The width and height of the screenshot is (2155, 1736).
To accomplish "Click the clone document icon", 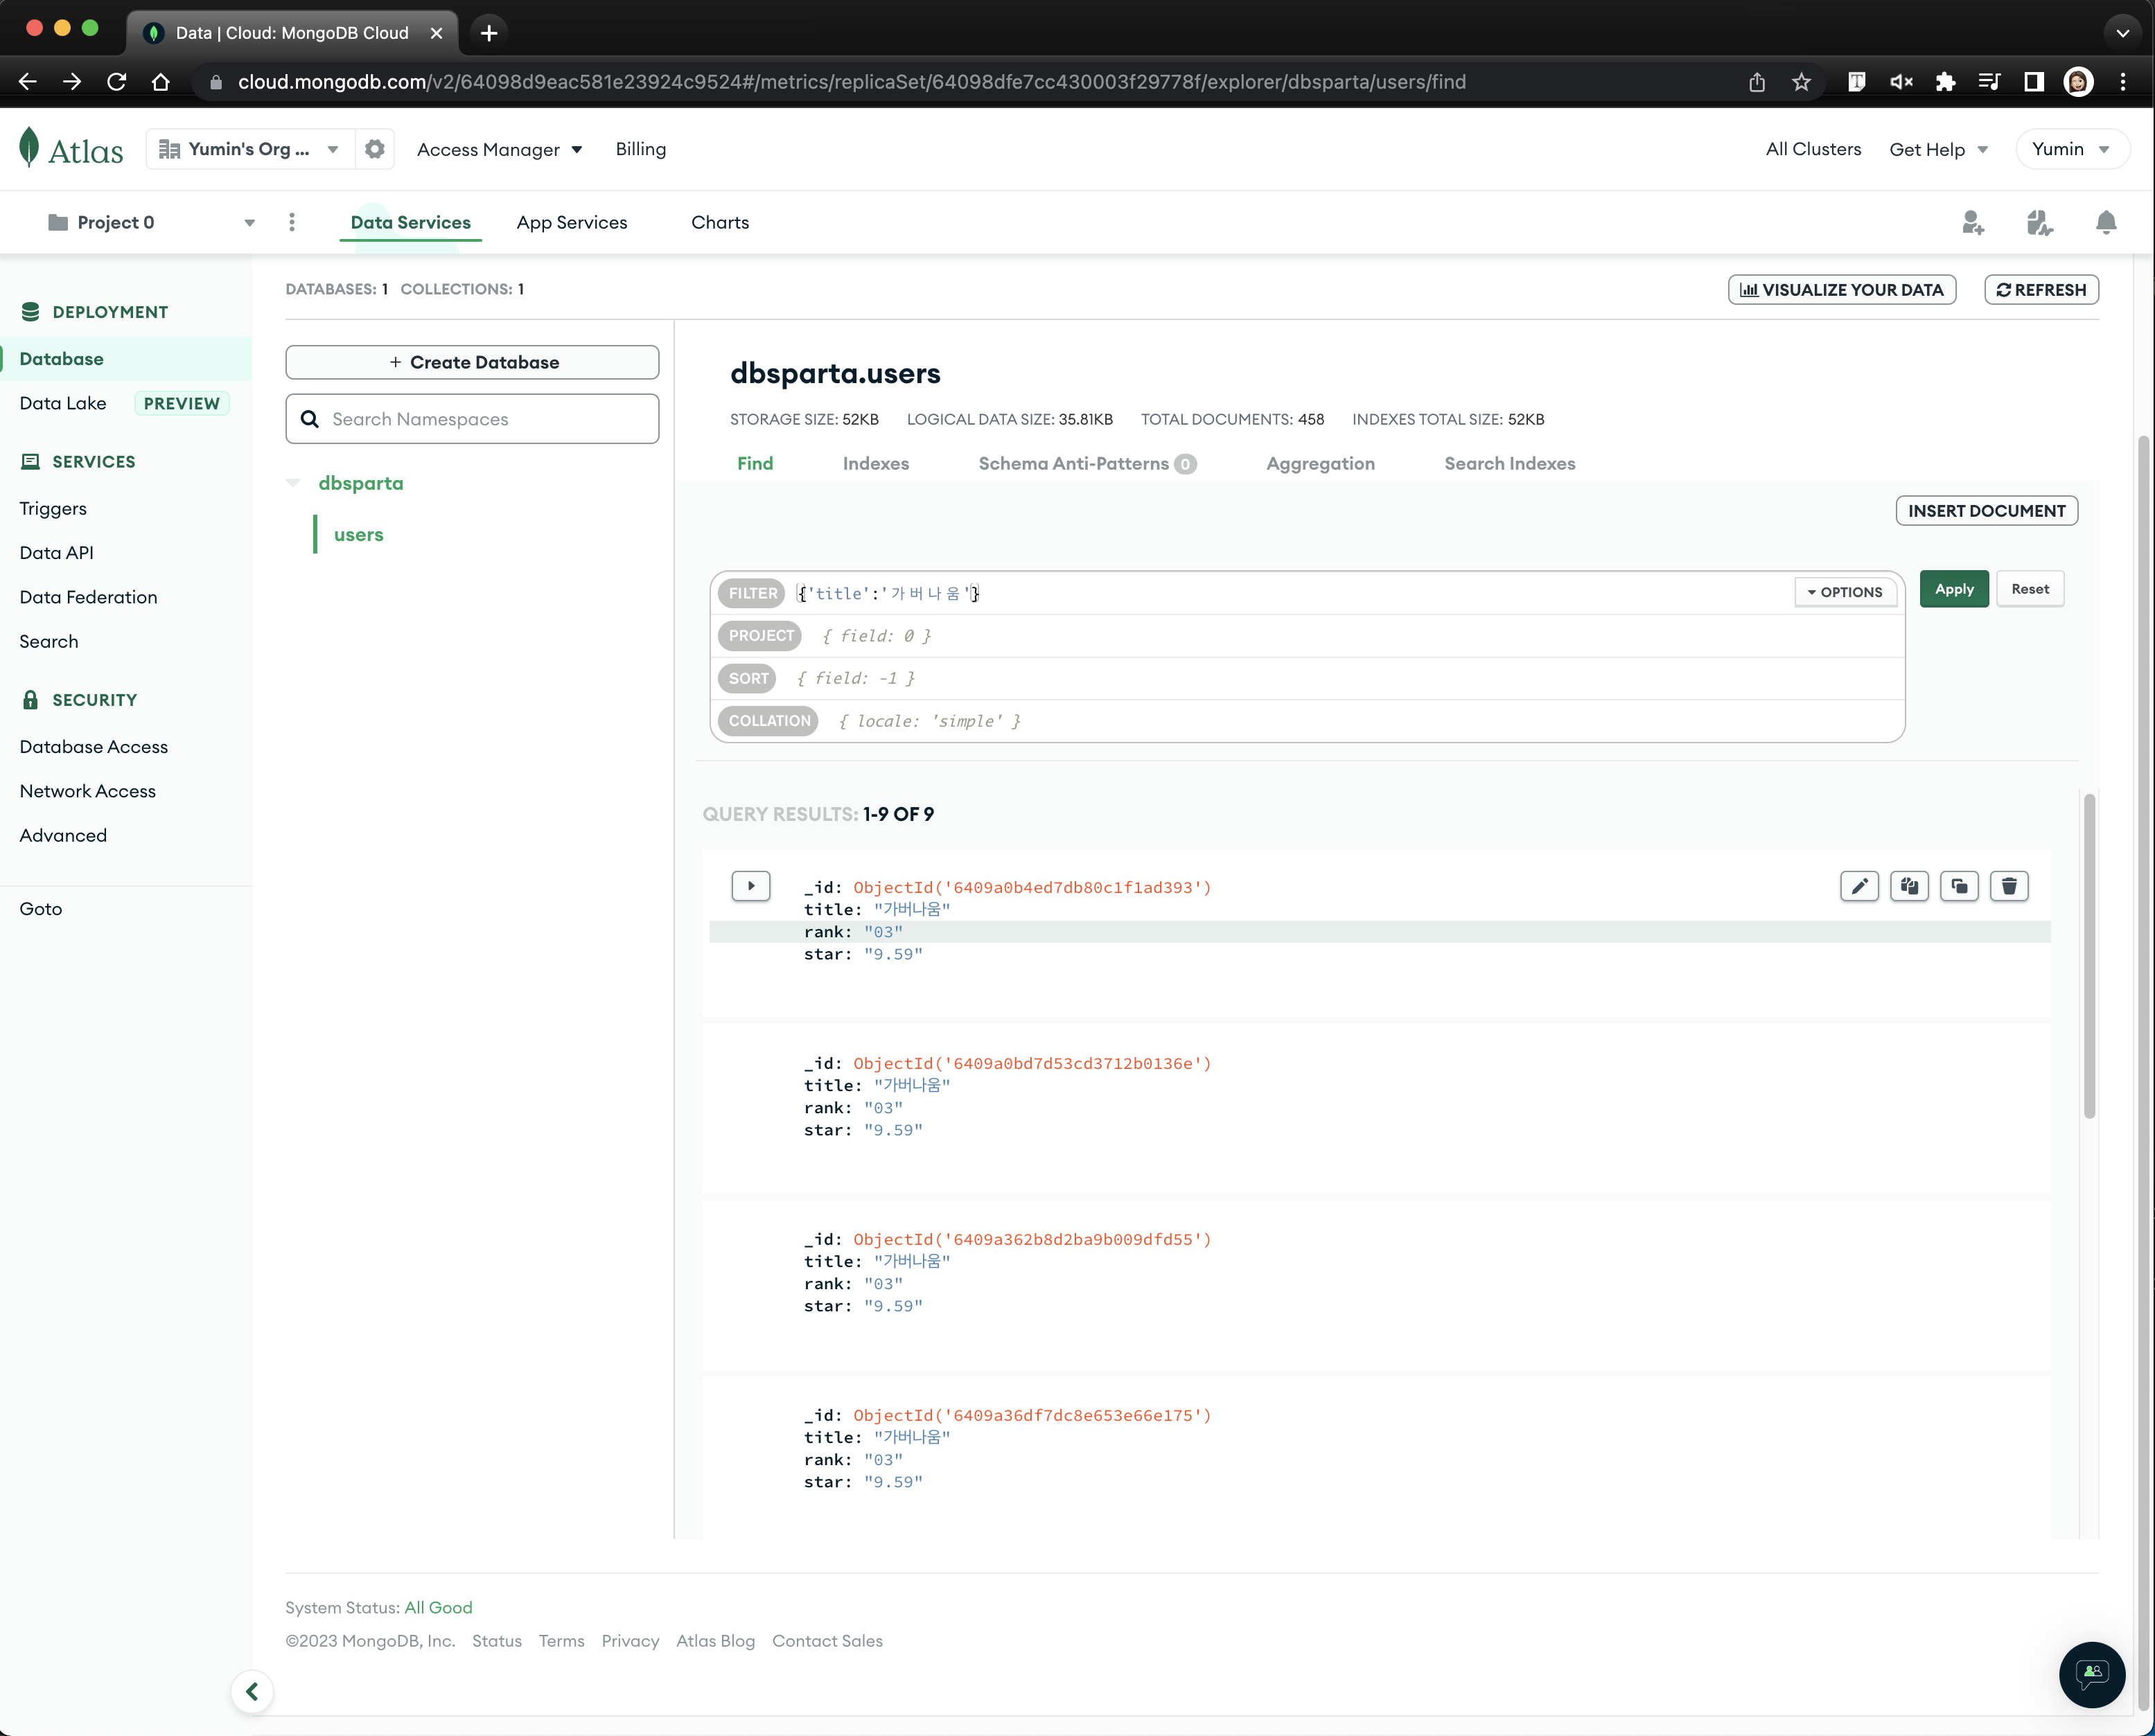I will point(1959,886).
